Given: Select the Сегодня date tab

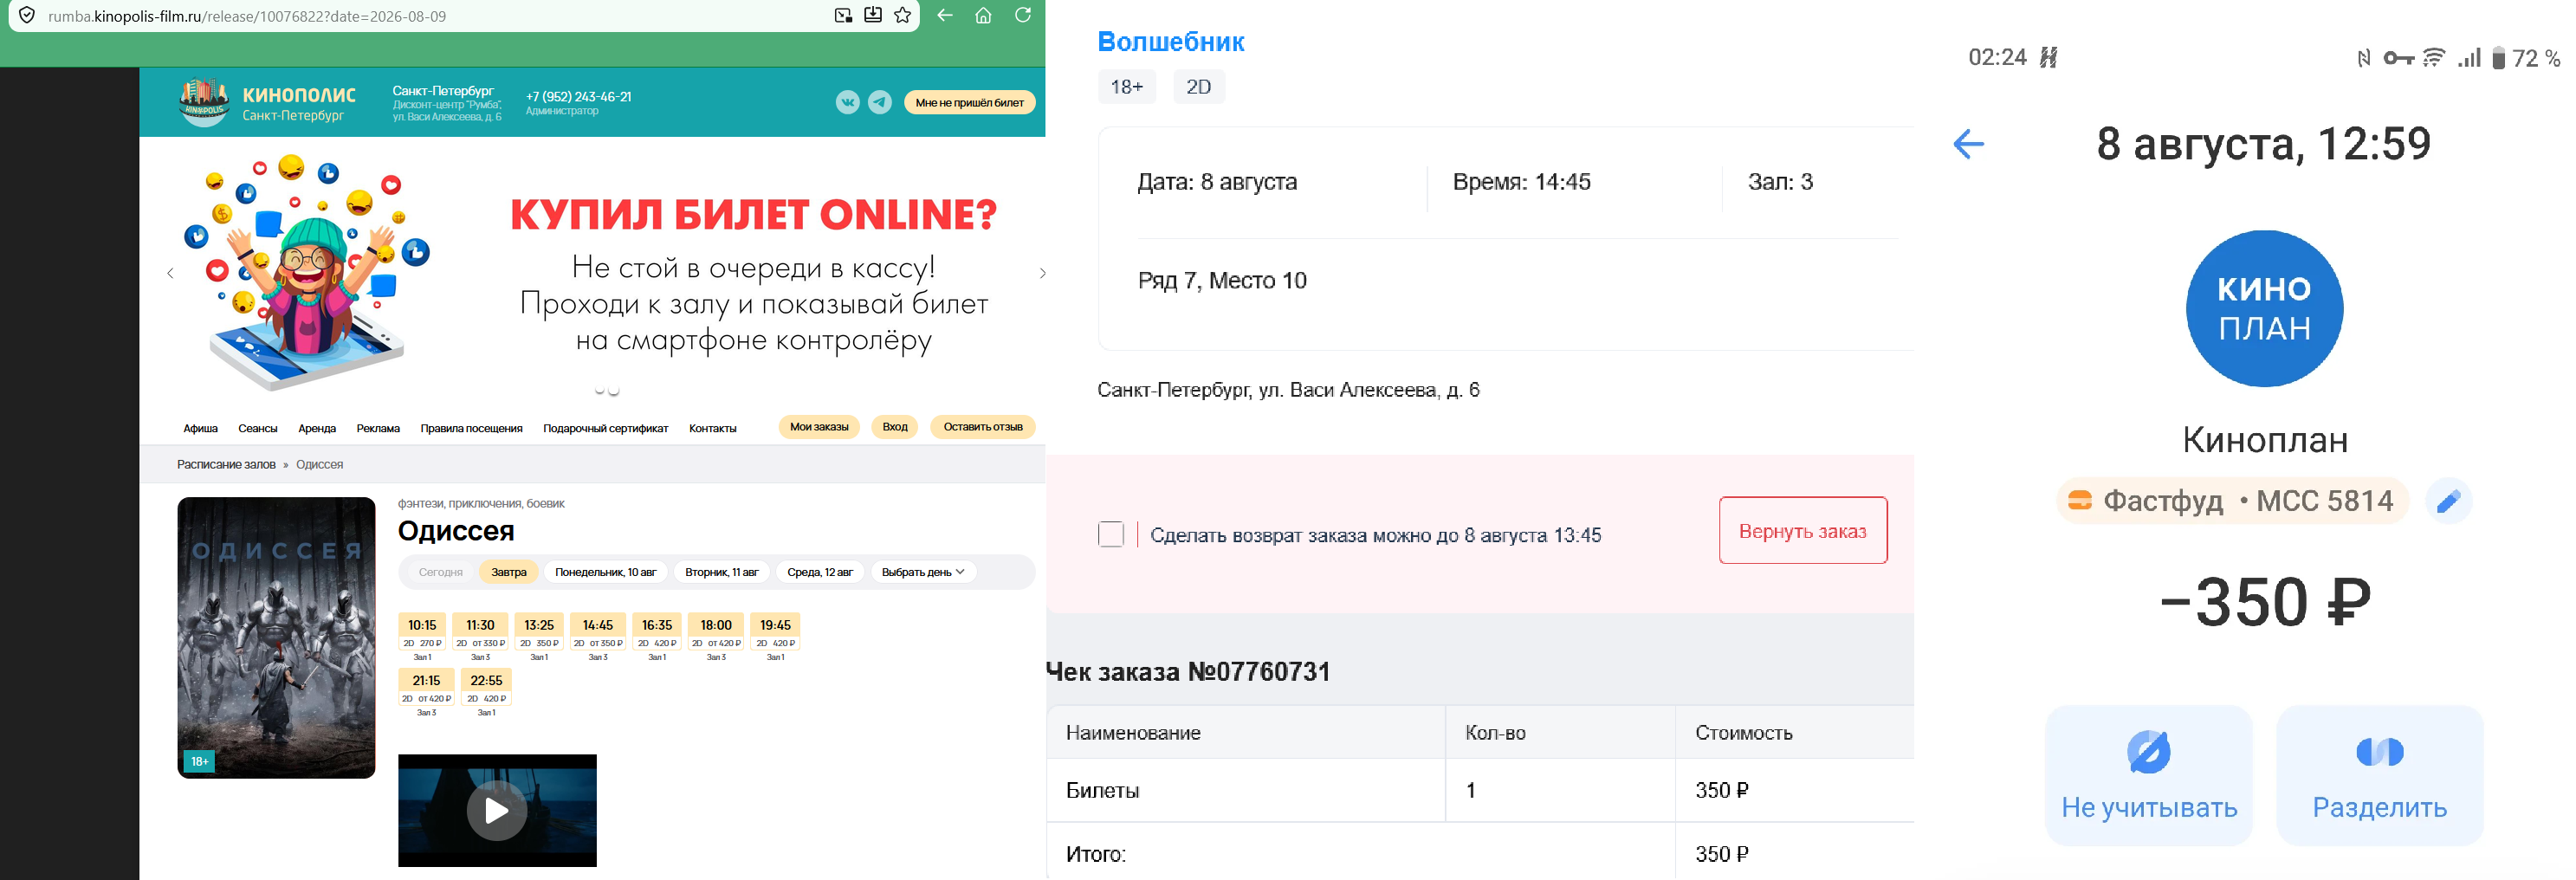Looking at the screenshot, I should point(441,572).
